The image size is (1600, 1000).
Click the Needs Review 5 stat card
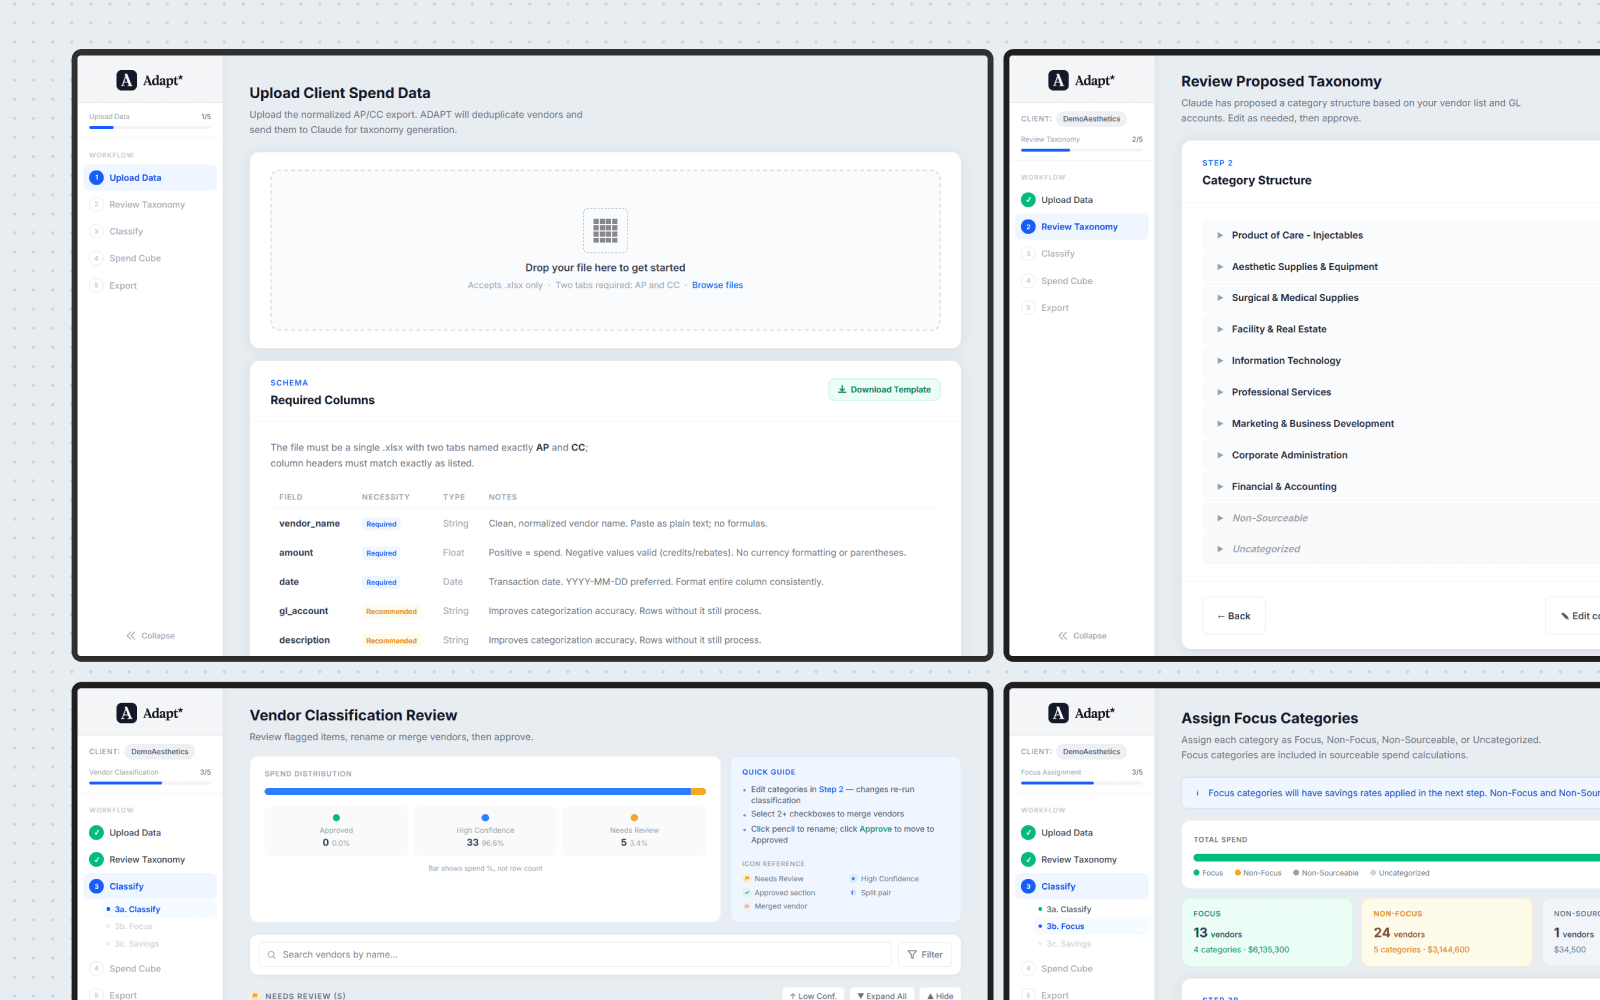(634, 831)
